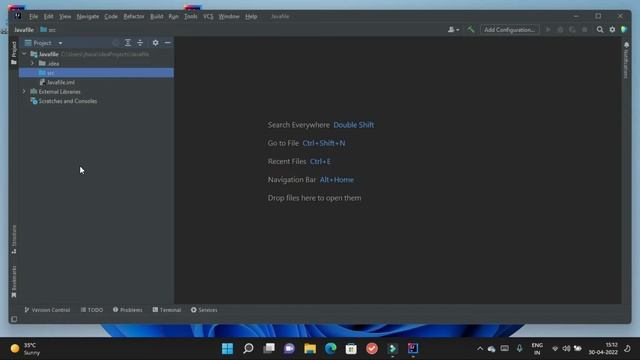The image size is (640, 360).
Task: Open Microsoft Edge from taskbar
Action: [x=331, y=349]
